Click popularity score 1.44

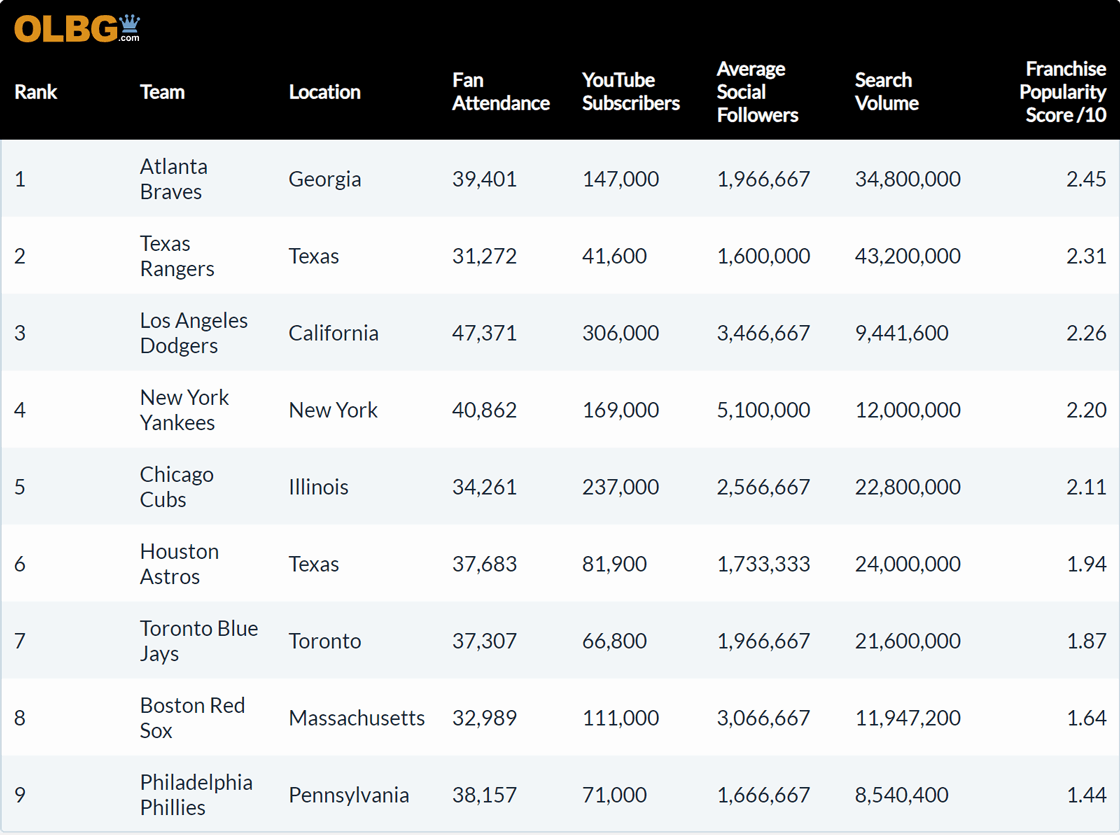[x=1086, y=795]
